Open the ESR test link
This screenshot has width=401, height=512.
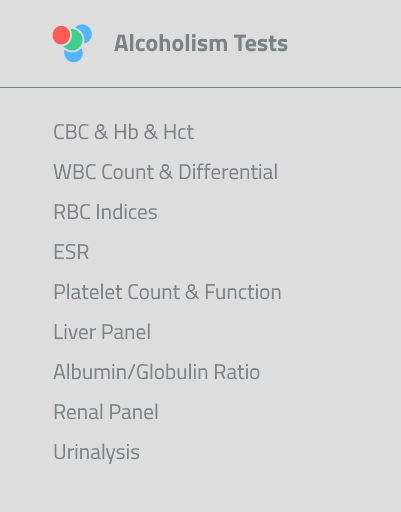71,252
